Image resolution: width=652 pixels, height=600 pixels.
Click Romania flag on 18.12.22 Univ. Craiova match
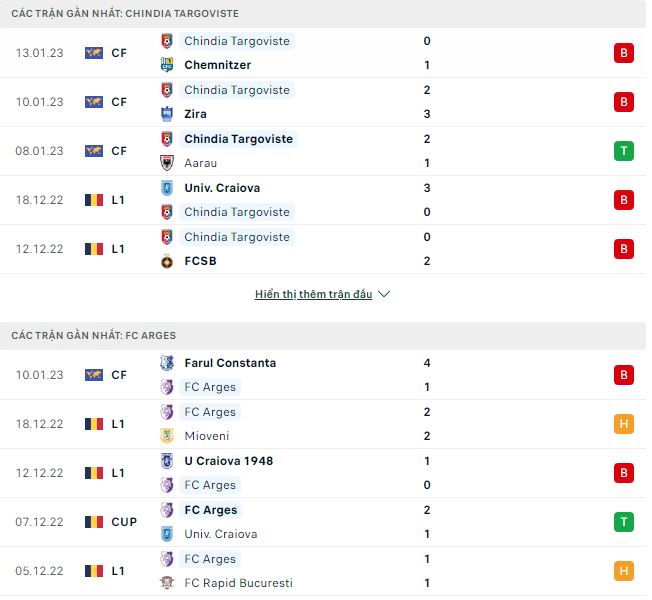[x=94, y=200]
